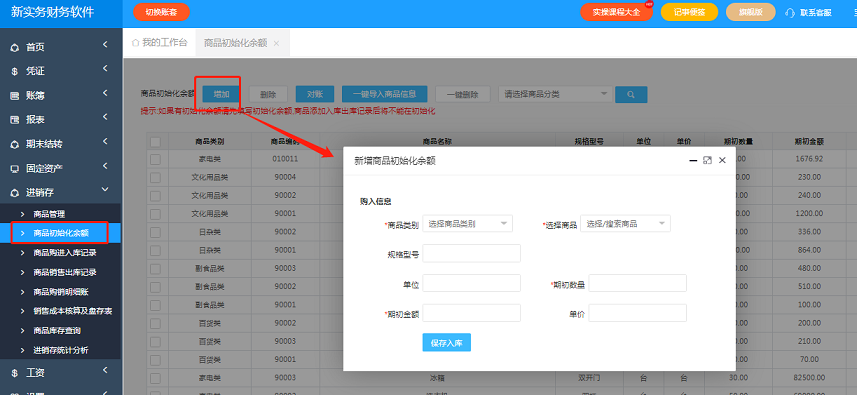Click the 切换账套 button

coord(161,12)
